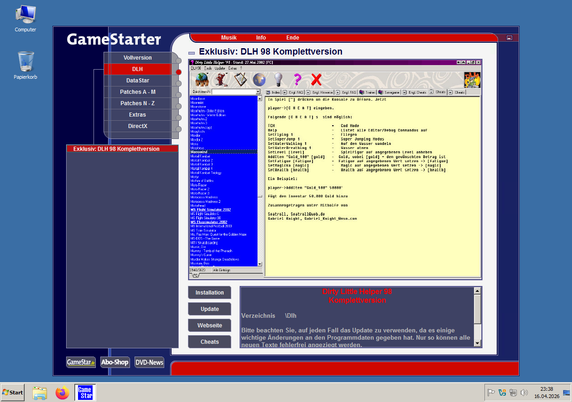Image resolution: width=572 pixels, height=402 pixels.
Task: Open the Webseite button
Action: (x=209, y=325)
